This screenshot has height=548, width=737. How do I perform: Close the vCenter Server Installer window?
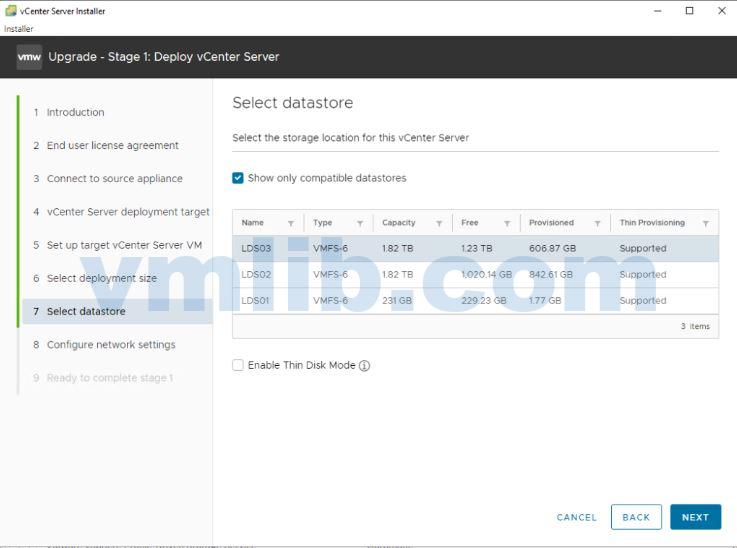(x=722, y=11)
